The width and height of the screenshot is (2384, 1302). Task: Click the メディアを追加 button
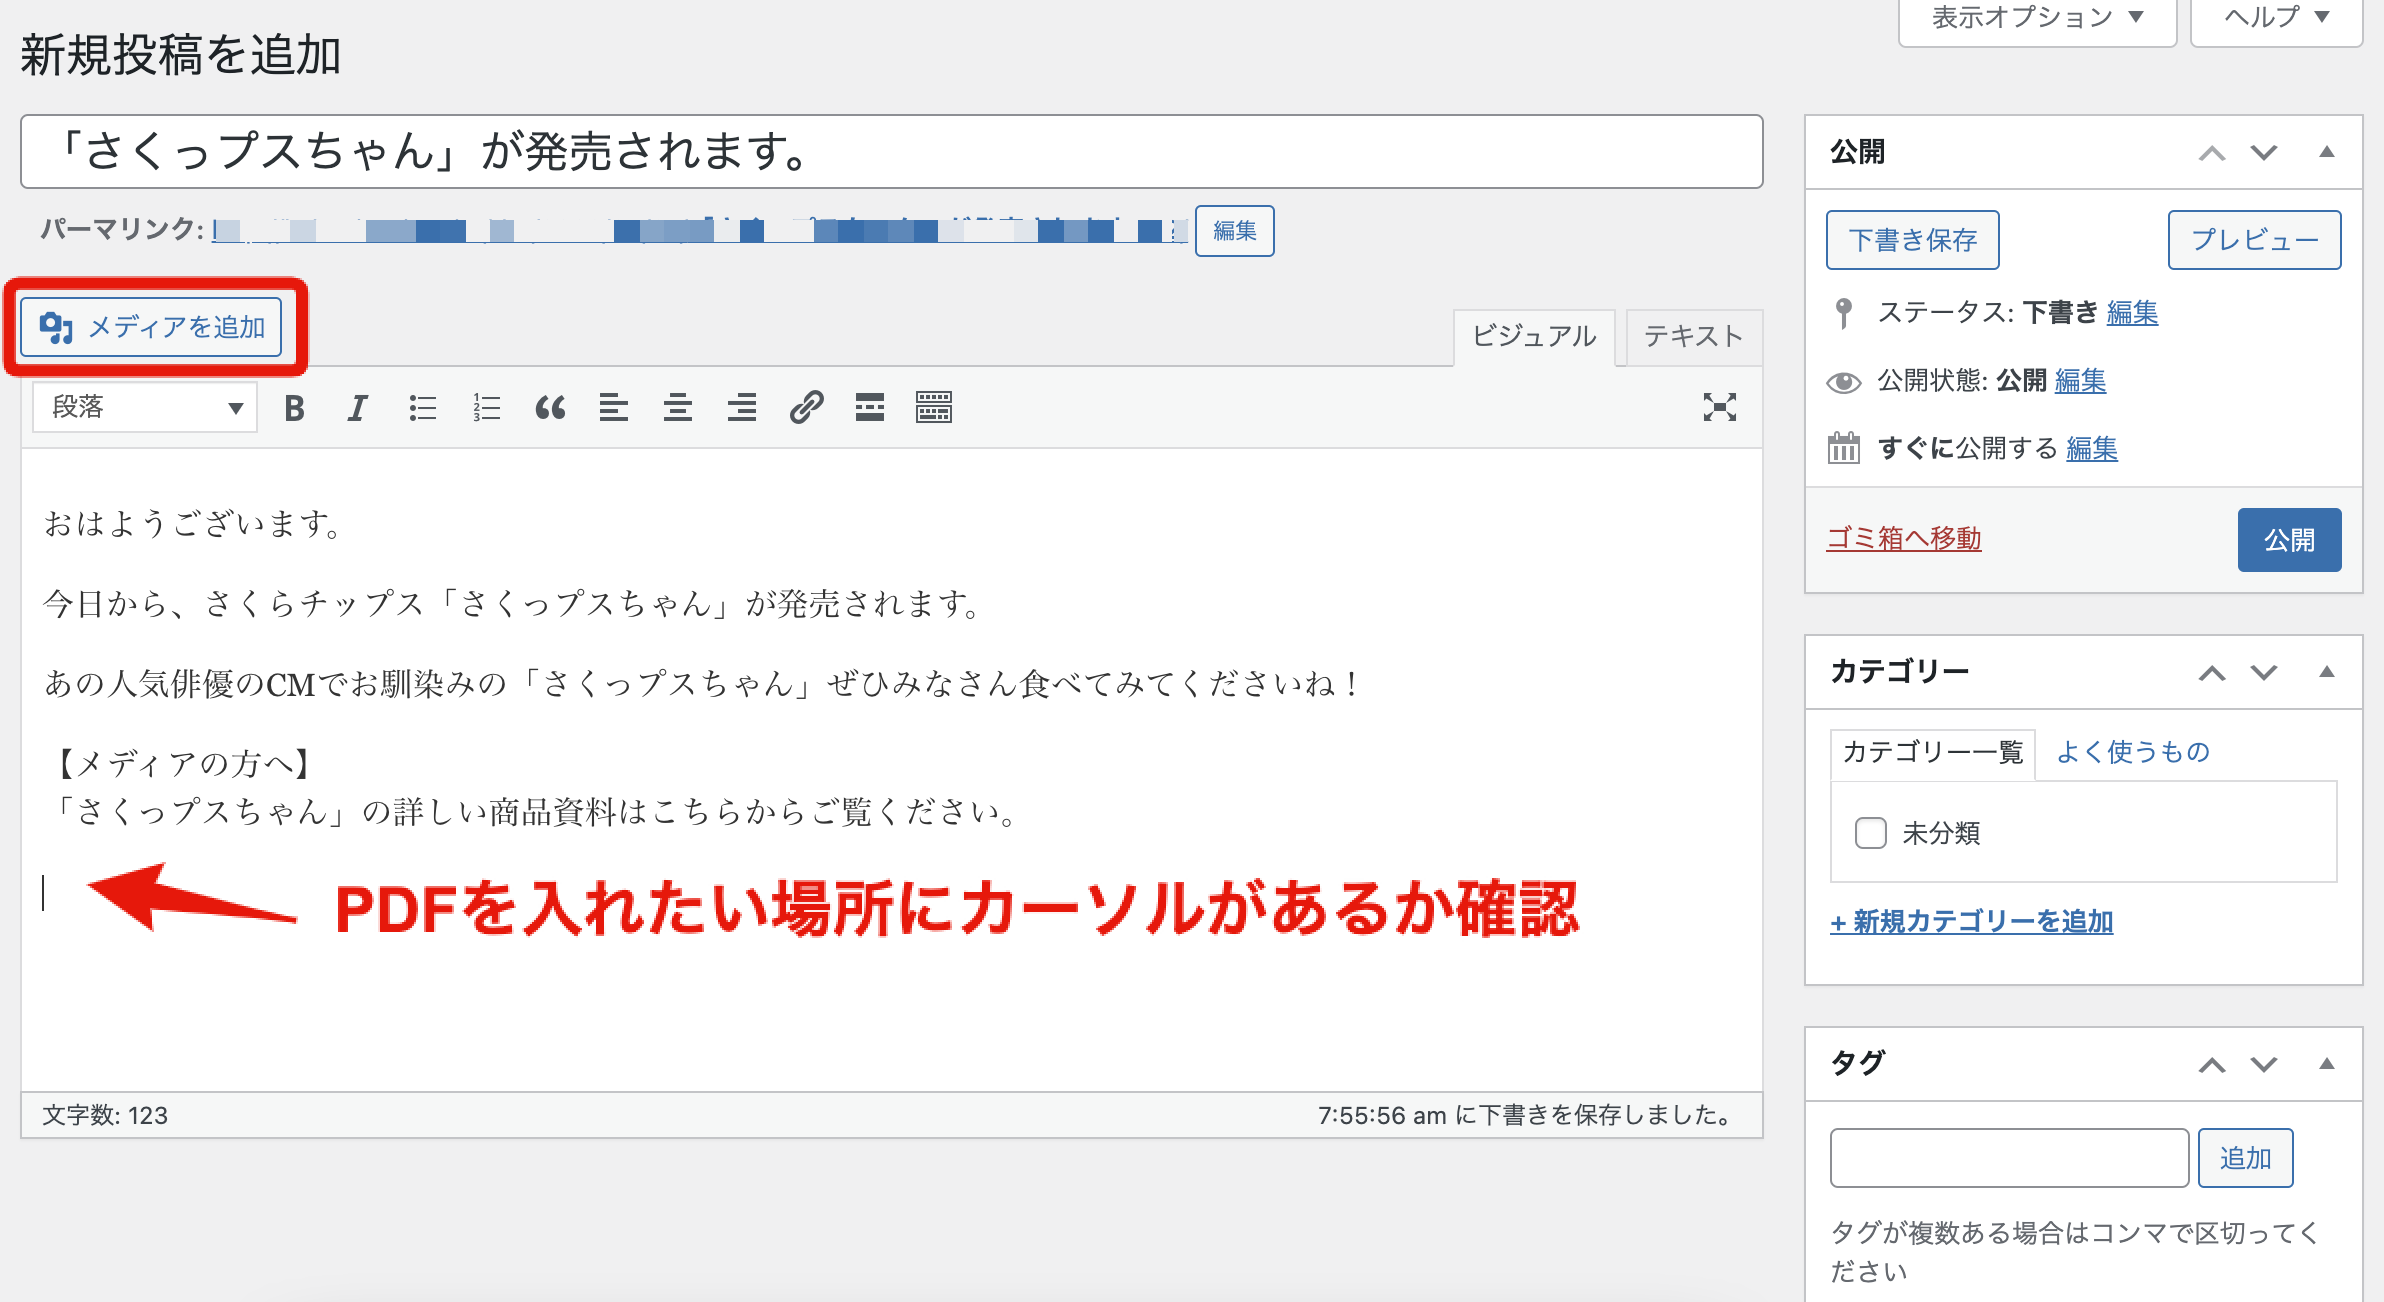click(x=152, y=327)
